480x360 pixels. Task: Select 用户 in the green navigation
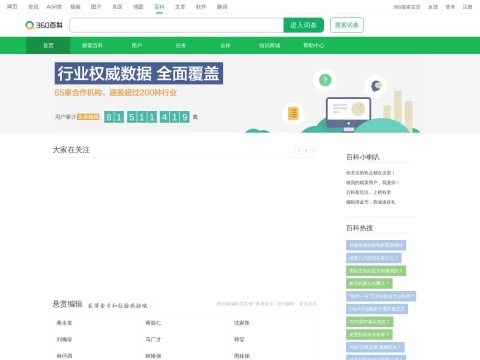coord(137,45)
